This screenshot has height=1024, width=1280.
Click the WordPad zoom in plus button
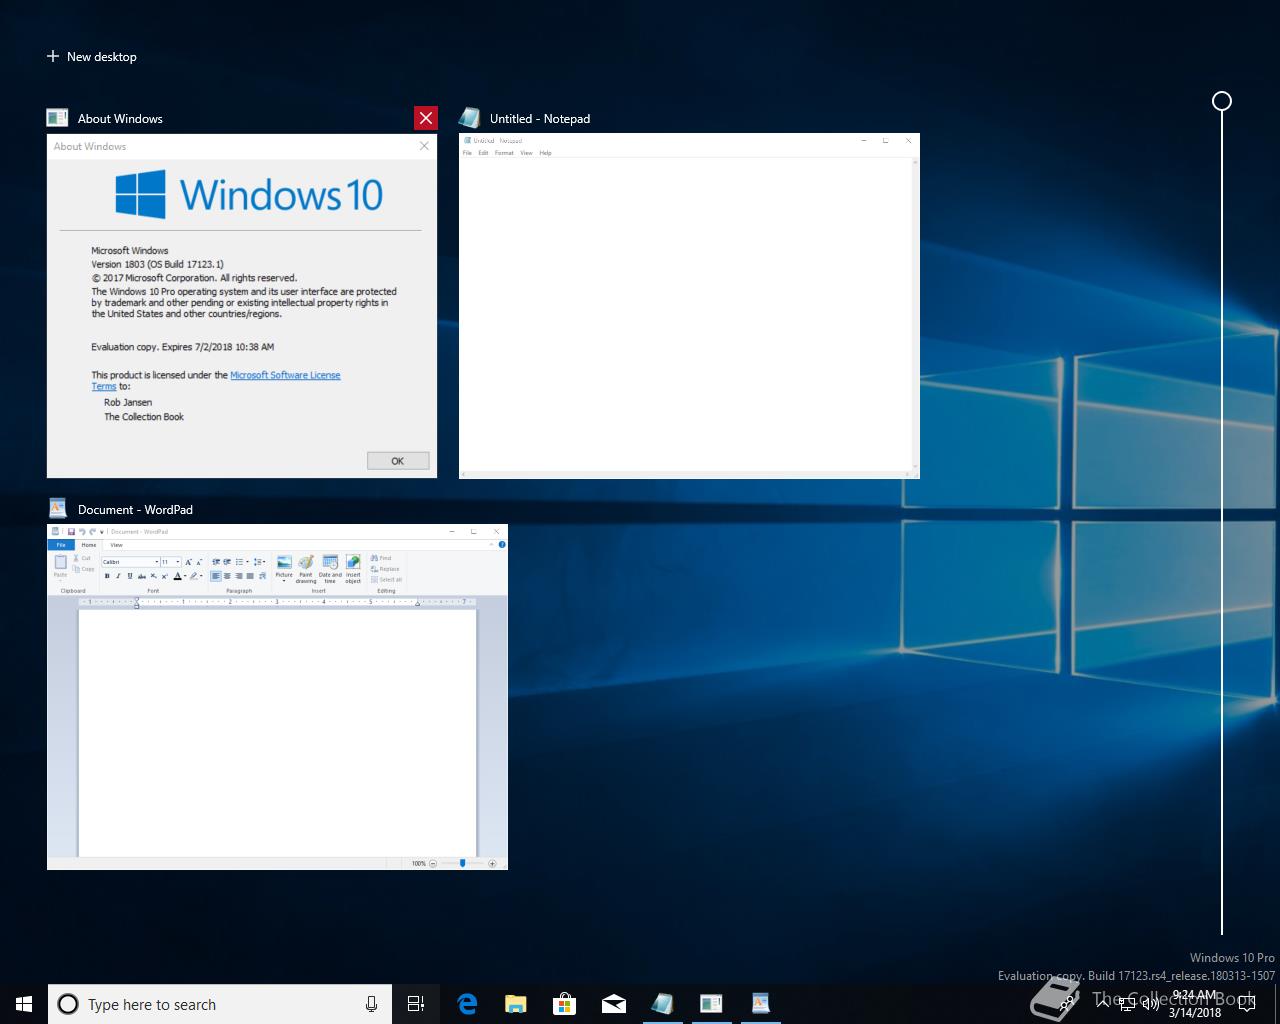pyautogui.click(x=492, y=863)
